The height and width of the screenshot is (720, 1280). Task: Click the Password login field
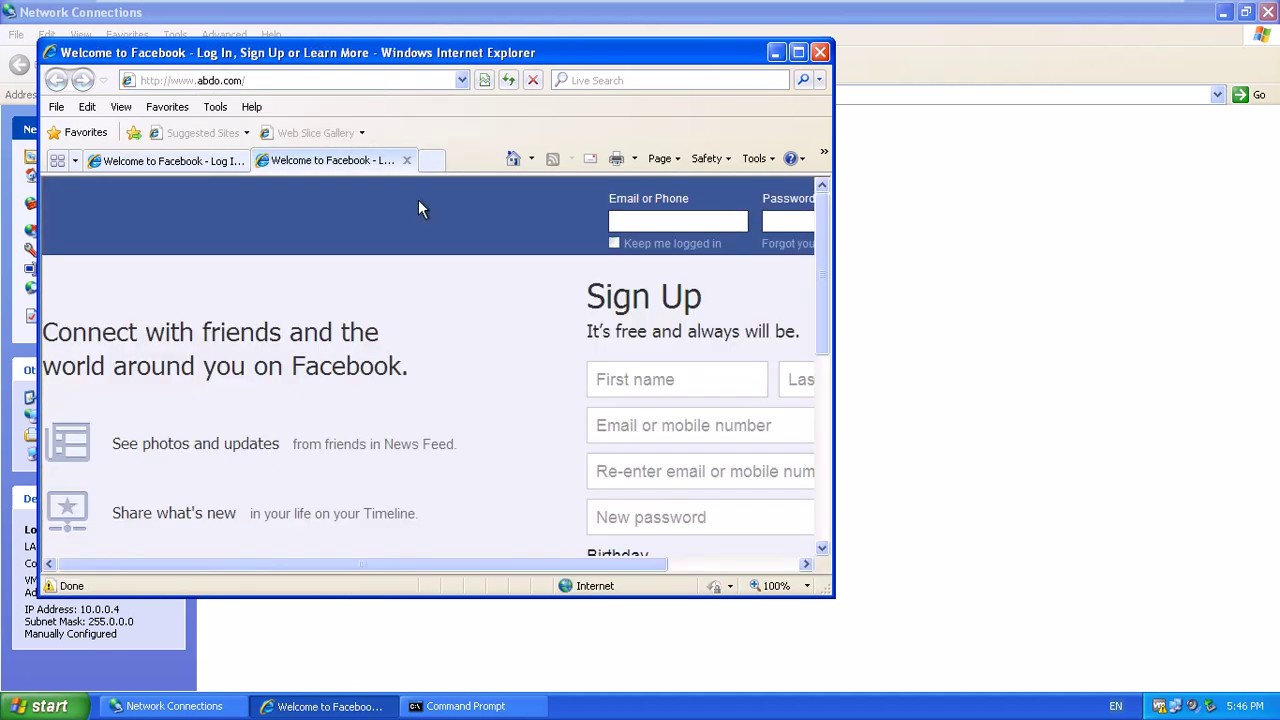(788, 221)
